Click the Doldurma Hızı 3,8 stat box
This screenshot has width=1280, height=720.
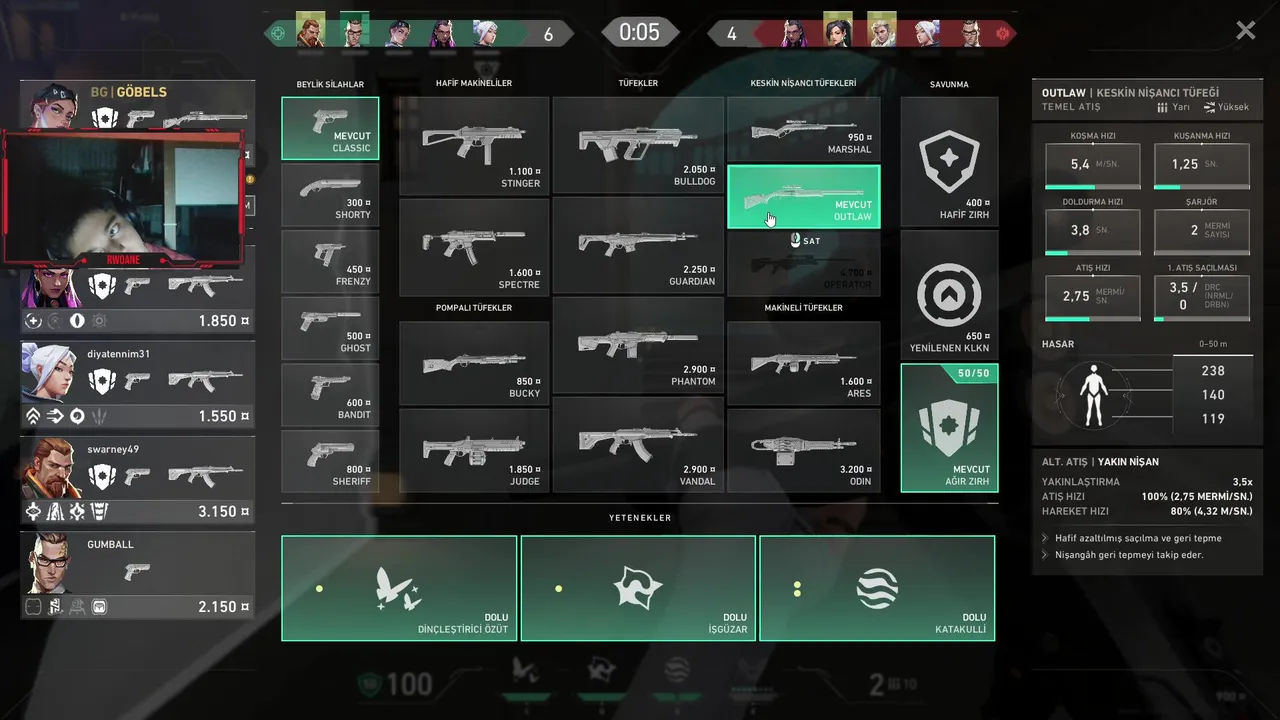pos(1092,231)
